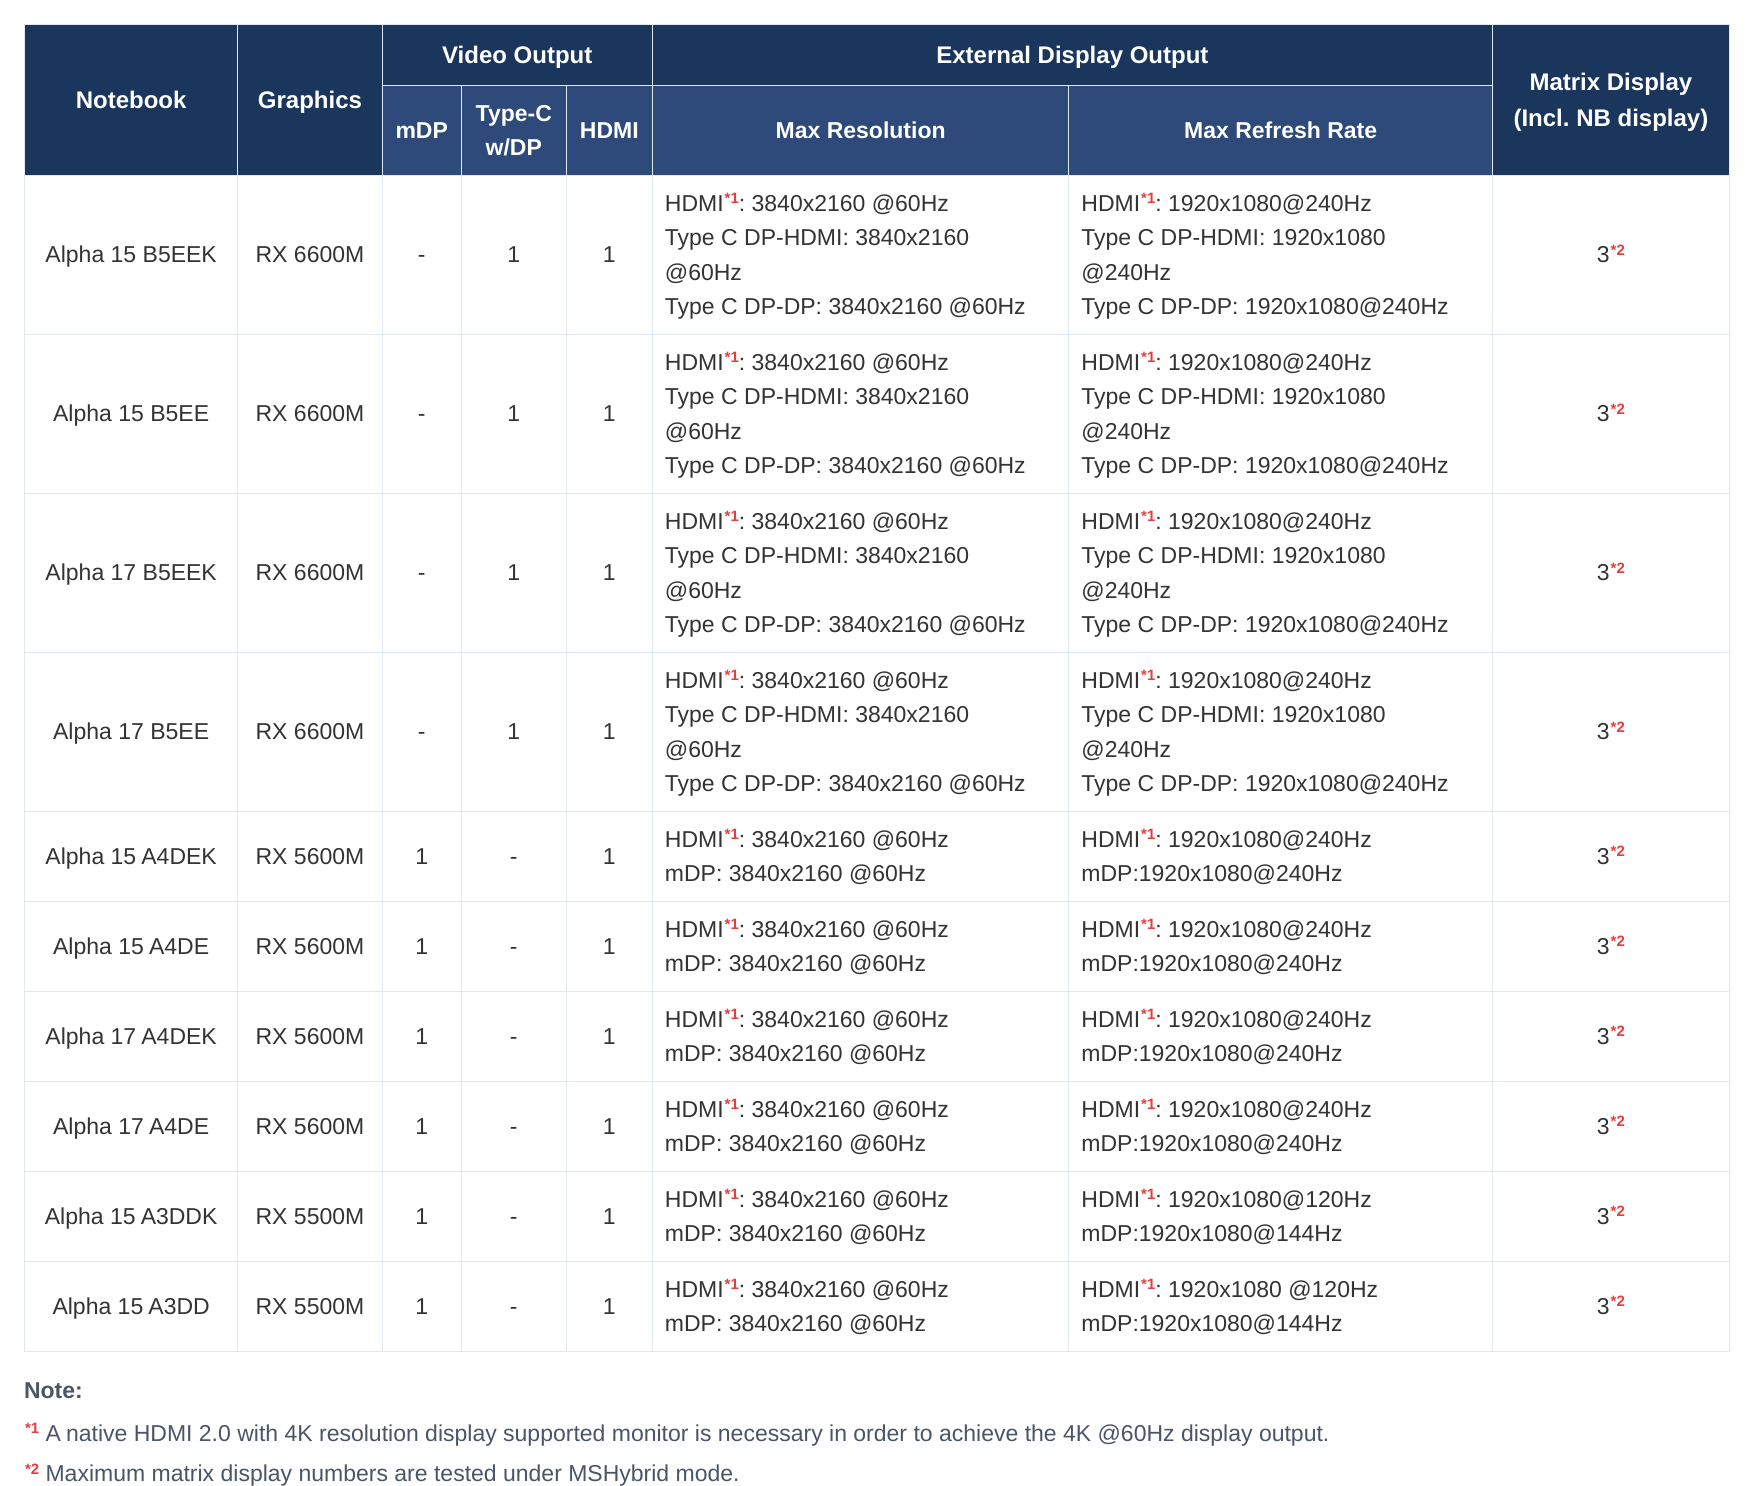
Task: Select the footnote about native HDMI 2.0
Action: pyautogui.click(x=677, y=1433)
